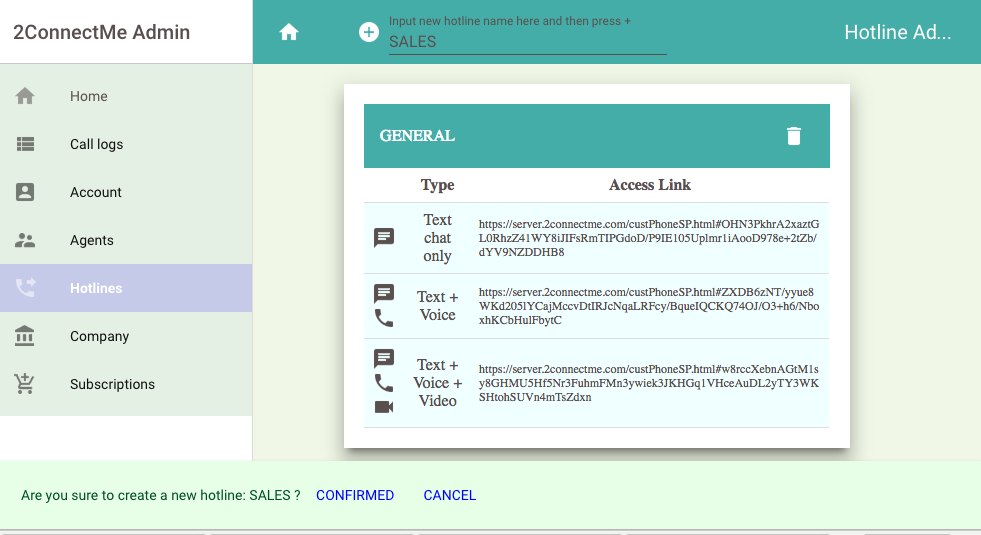This screenshot has height=535, width=981.
Task: Click the video camera icon in third row
Action: (384, 407)
